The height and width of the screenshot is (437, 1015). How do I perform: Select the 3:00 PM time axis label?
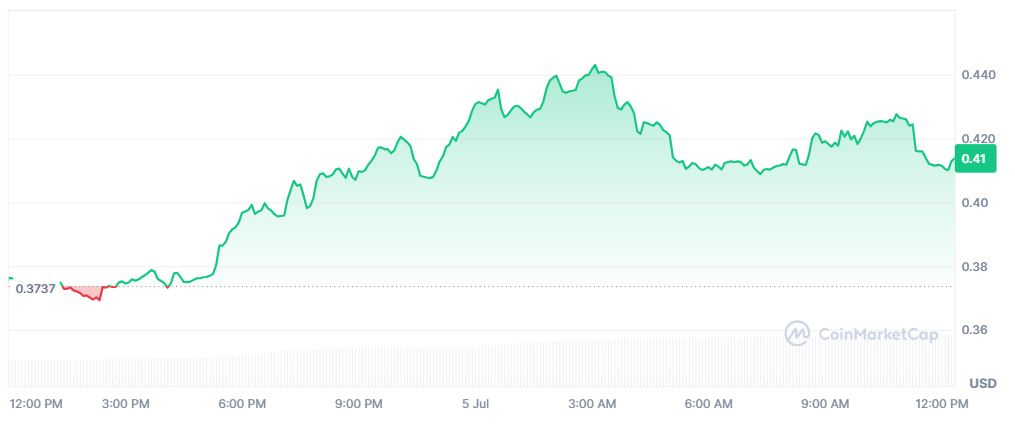(126, 404)
